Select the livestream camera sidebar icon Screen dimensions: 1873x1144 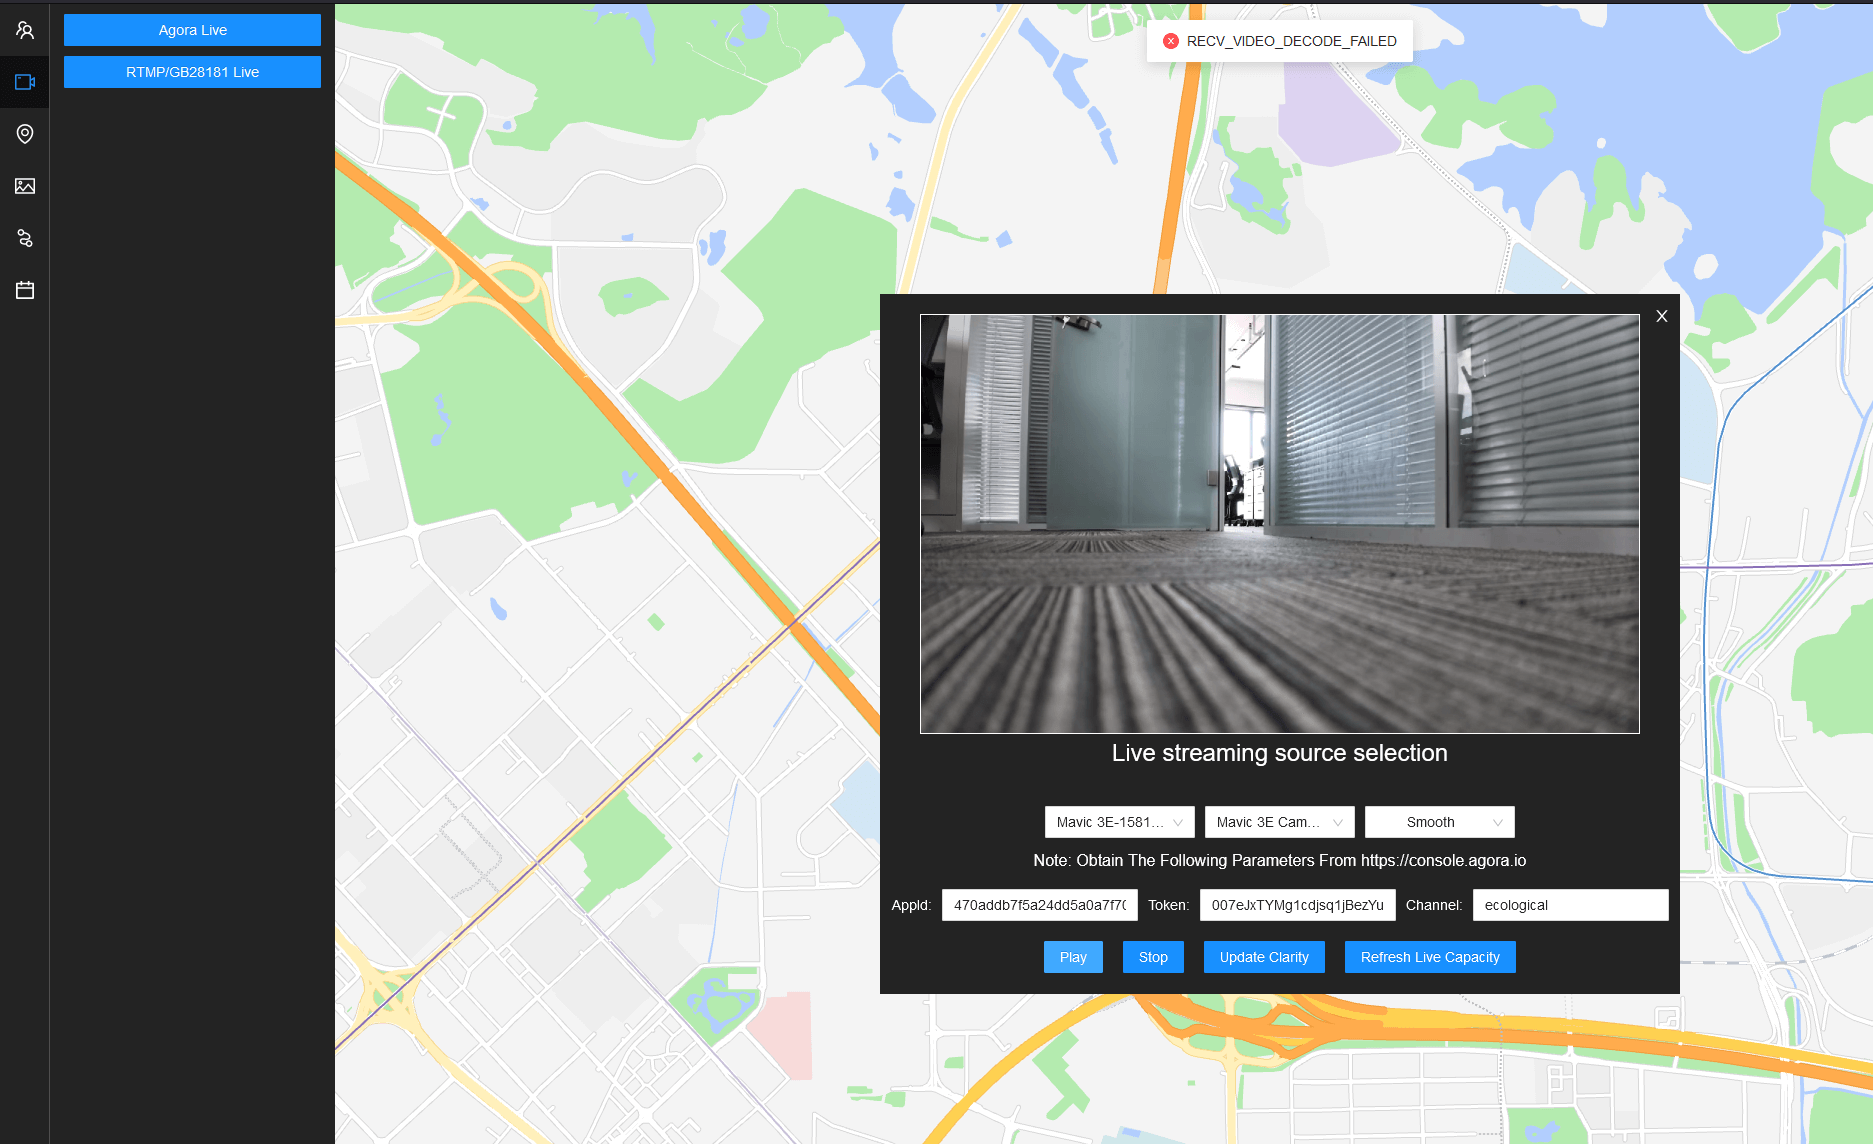pos(25,82)
